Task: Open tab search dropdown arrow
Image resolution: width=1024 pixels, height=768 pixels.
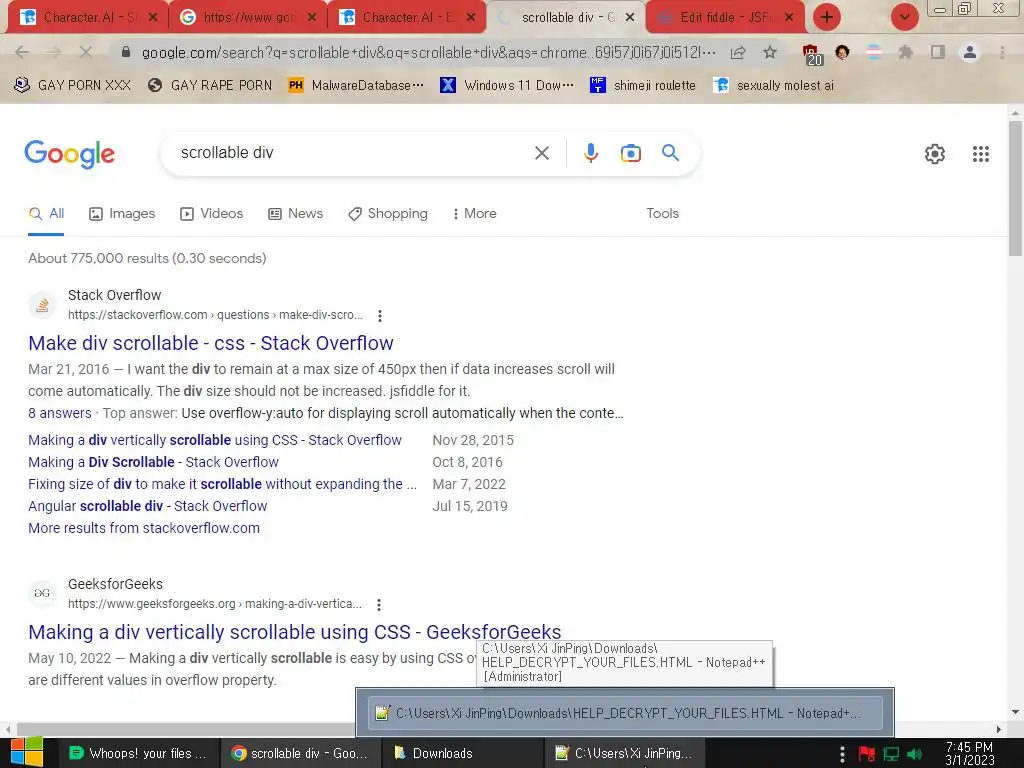Action: pyautogui.click(x=904, y=17)
